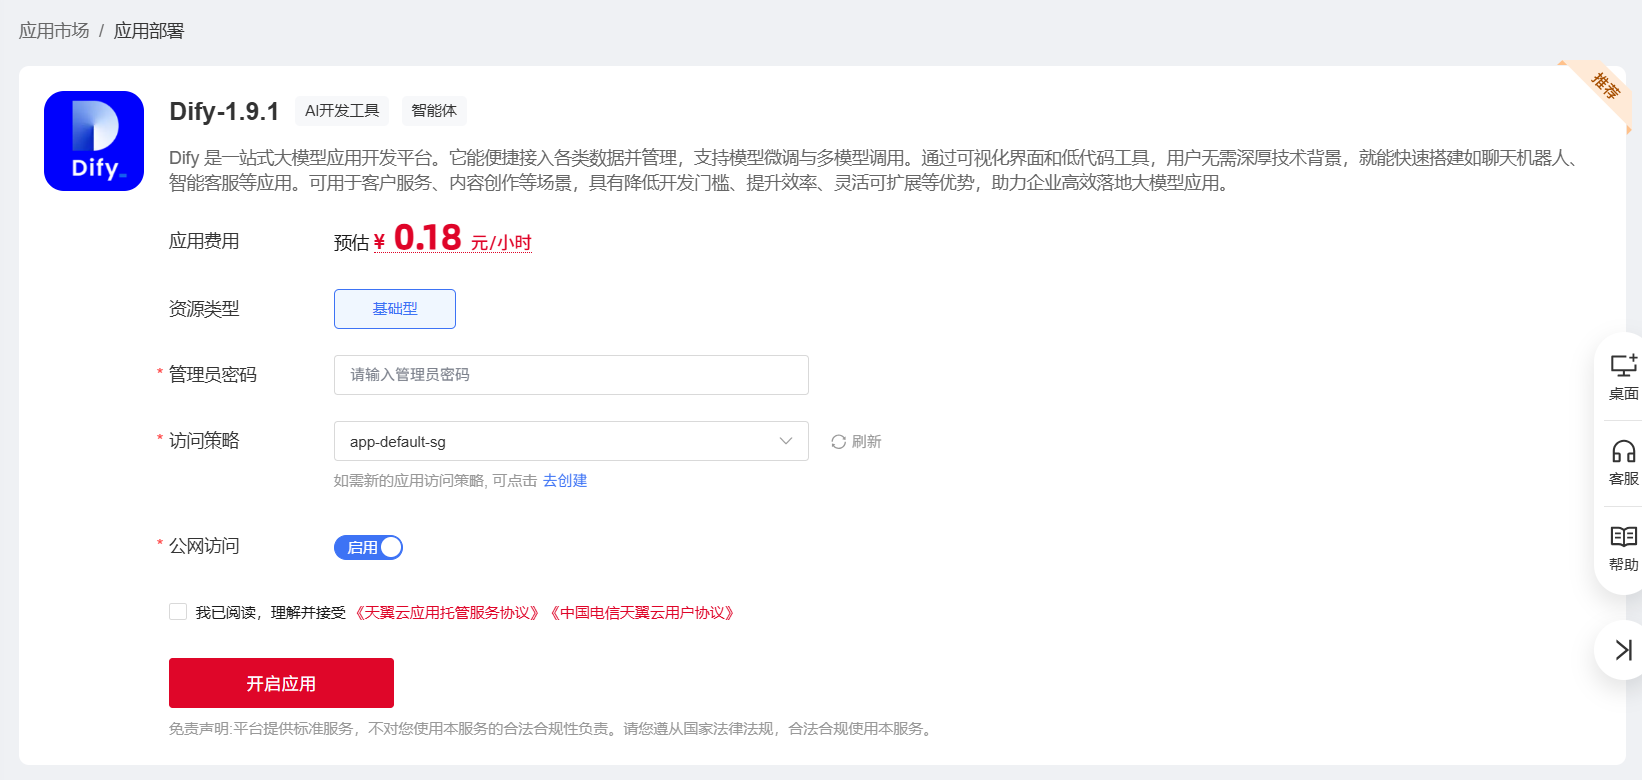This screenshot has height=780, width=1642.
Task: Open the 桌面 desktop icon in side panel
Action: 1623,377
